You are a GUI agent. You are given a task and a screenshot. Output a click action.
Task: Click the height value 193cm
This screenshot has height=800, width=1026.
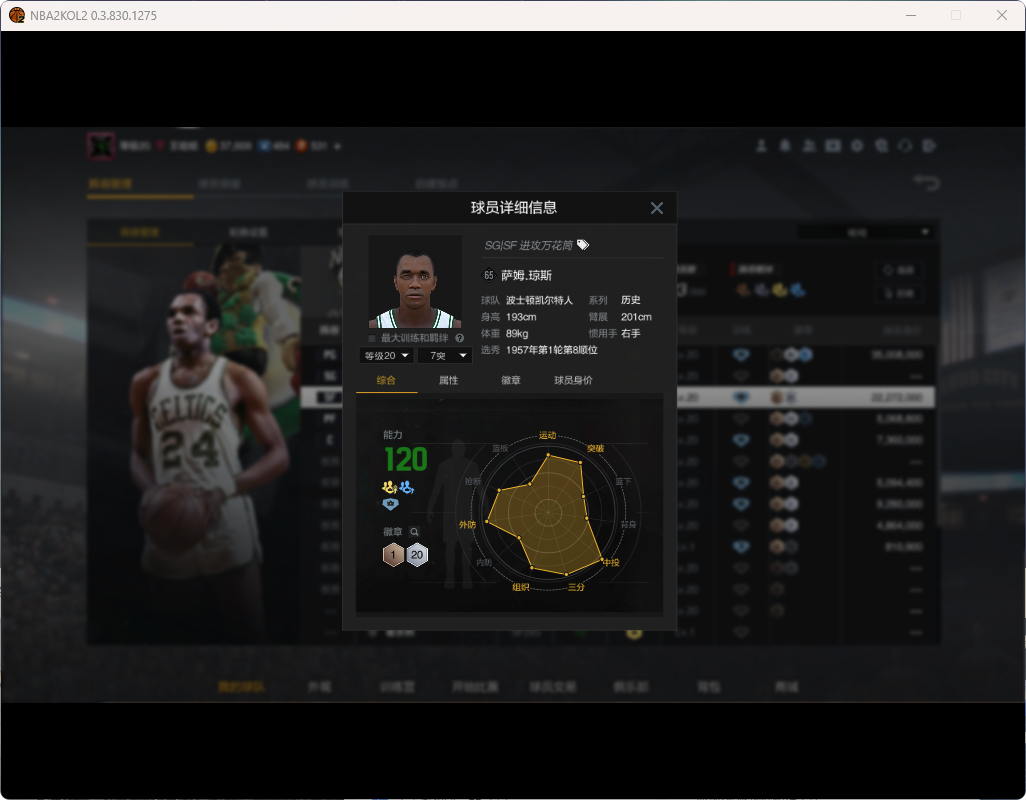521,317
